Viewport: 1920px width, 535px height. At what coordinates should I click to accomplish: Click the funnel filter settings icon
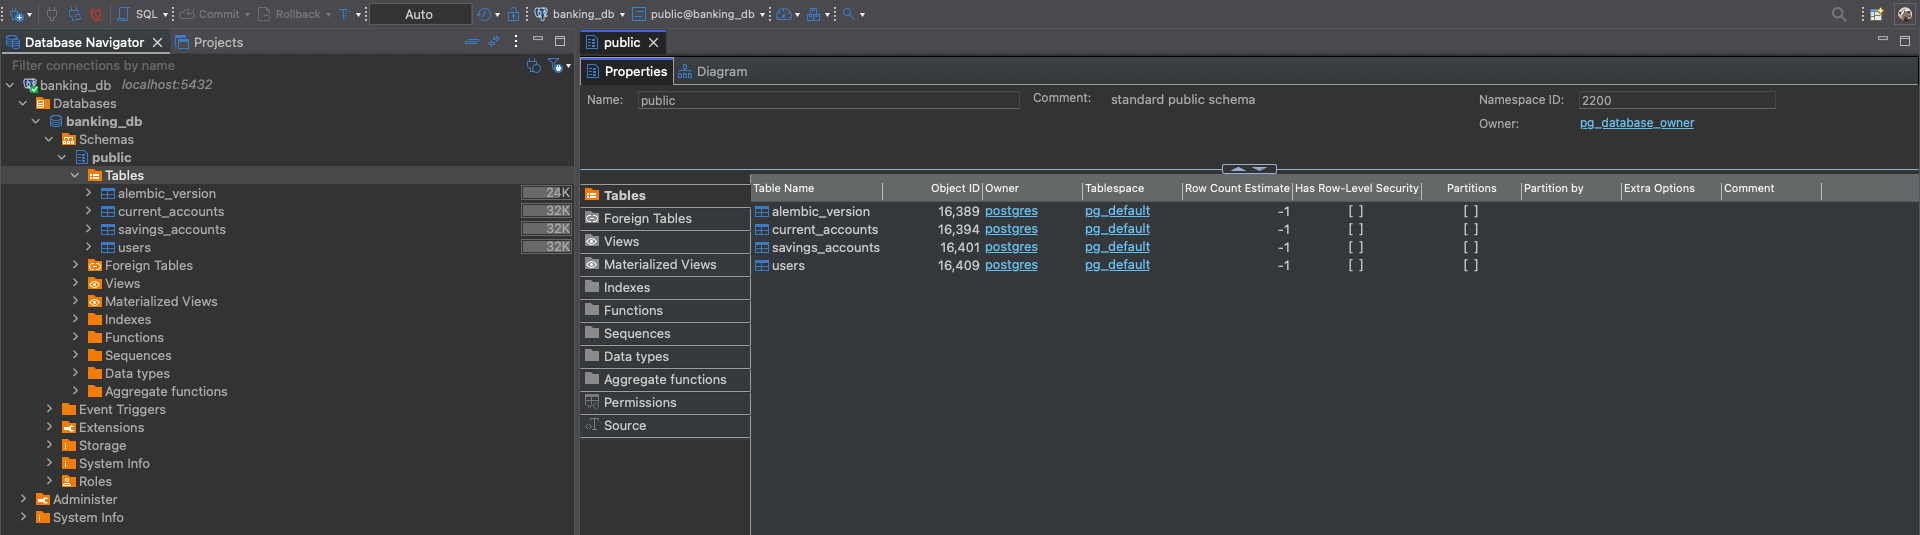(x=556, y=66)
